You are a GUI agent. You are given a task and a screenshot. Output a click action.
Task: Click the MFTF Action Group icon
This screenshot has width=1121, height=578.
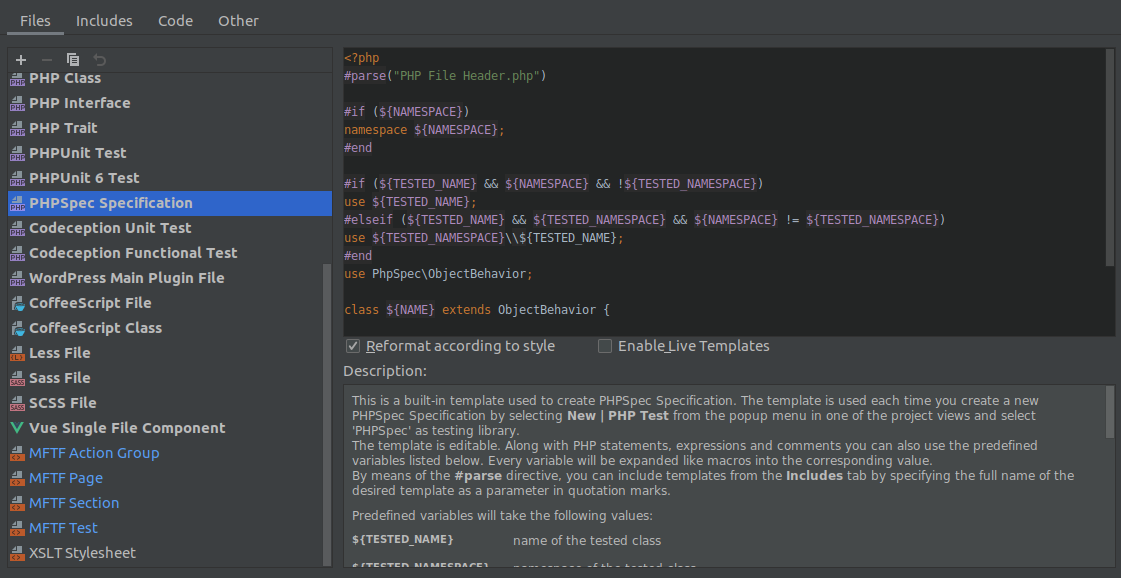(x=17, y=454)
